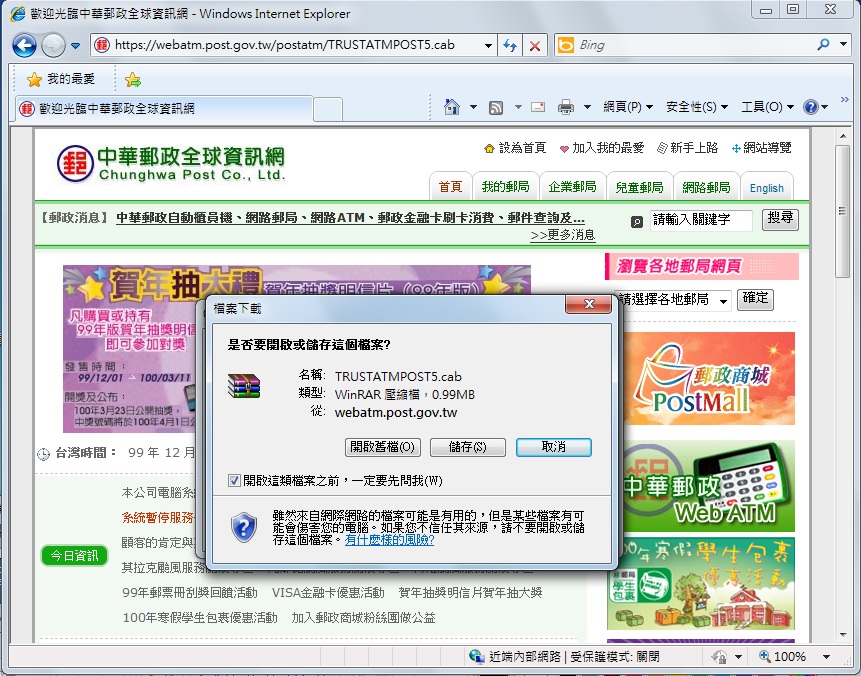Image resolution: width=861 pixels, height=676 pixels.
Task: Click the 有什麼樣的風險? link
Action: (389, 540)
